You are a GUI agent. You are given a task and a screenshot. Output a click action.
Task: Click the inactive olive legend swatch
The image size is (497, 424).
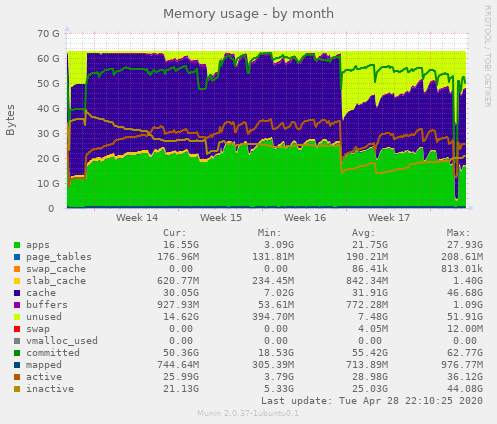17,389
